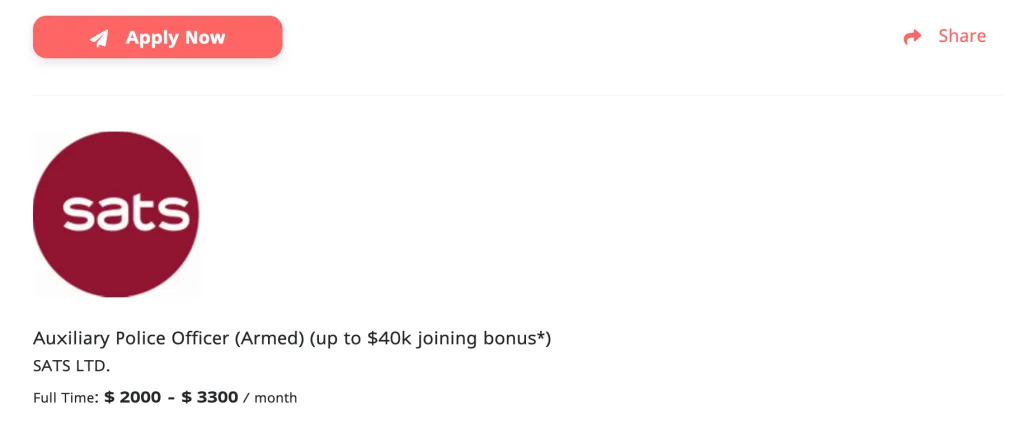Click the SATS company logo
Viewport: 1024px width, 430px height.
click(116, 214)
